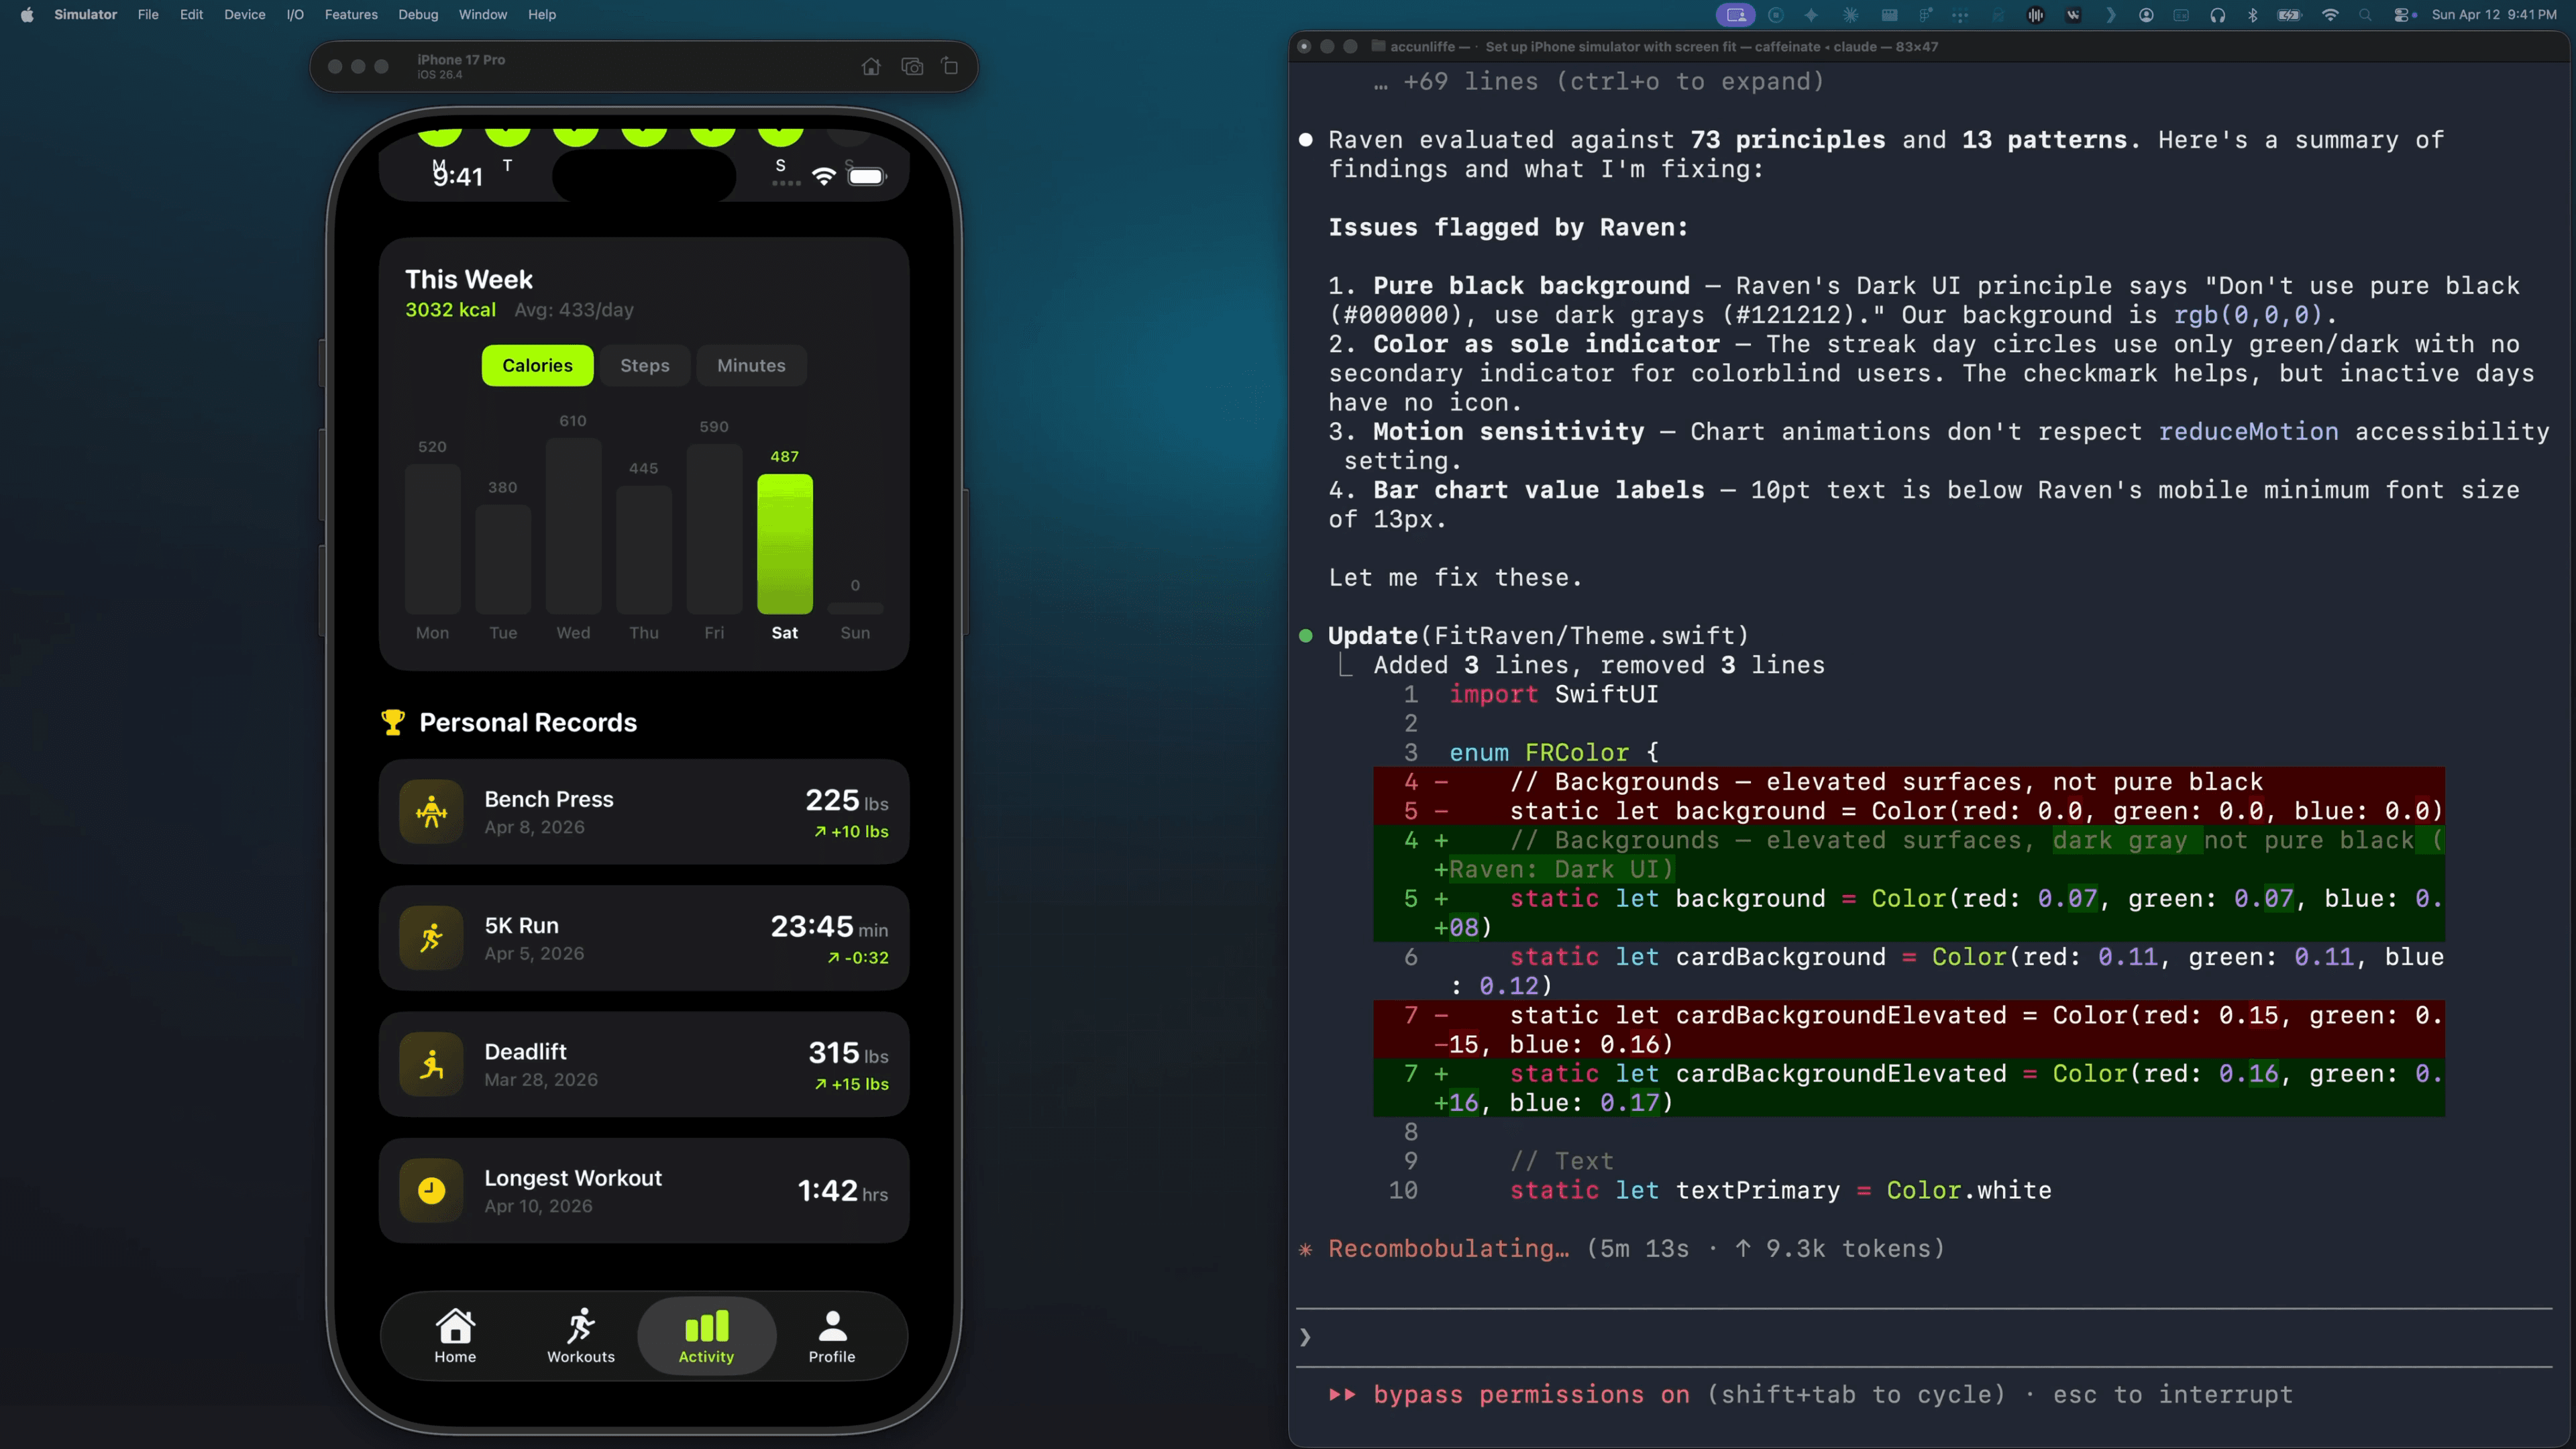Screen dimensions: 2576x1449
Task: Click the battery charging status icon
Action: 2289,15
